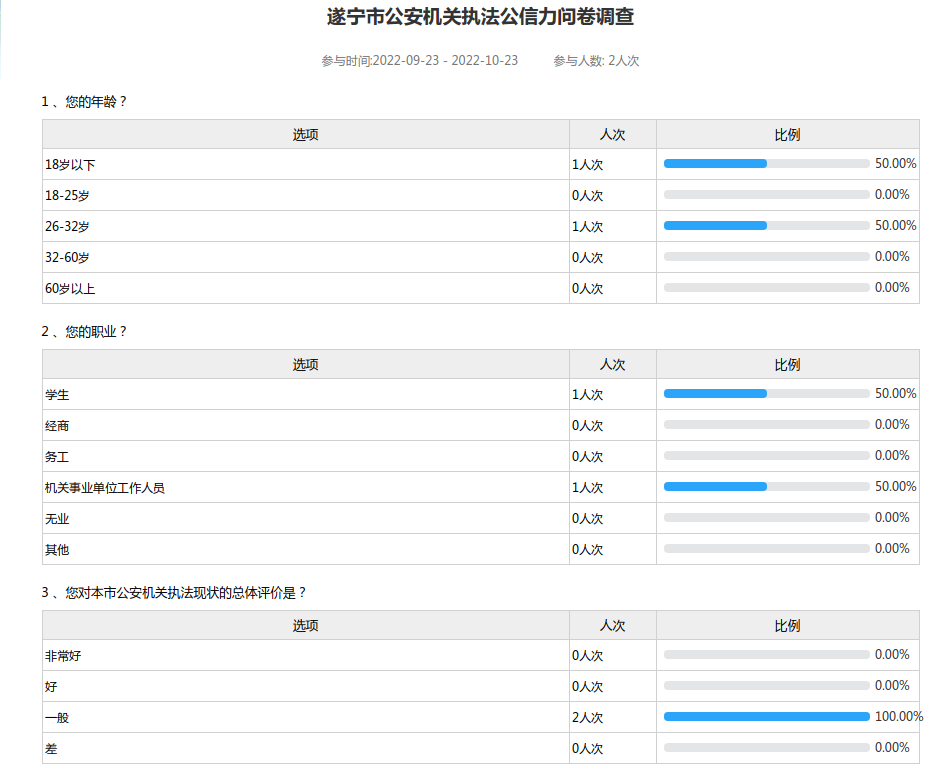
Task: Click the 学生 option label
Action: coord(57,395)
